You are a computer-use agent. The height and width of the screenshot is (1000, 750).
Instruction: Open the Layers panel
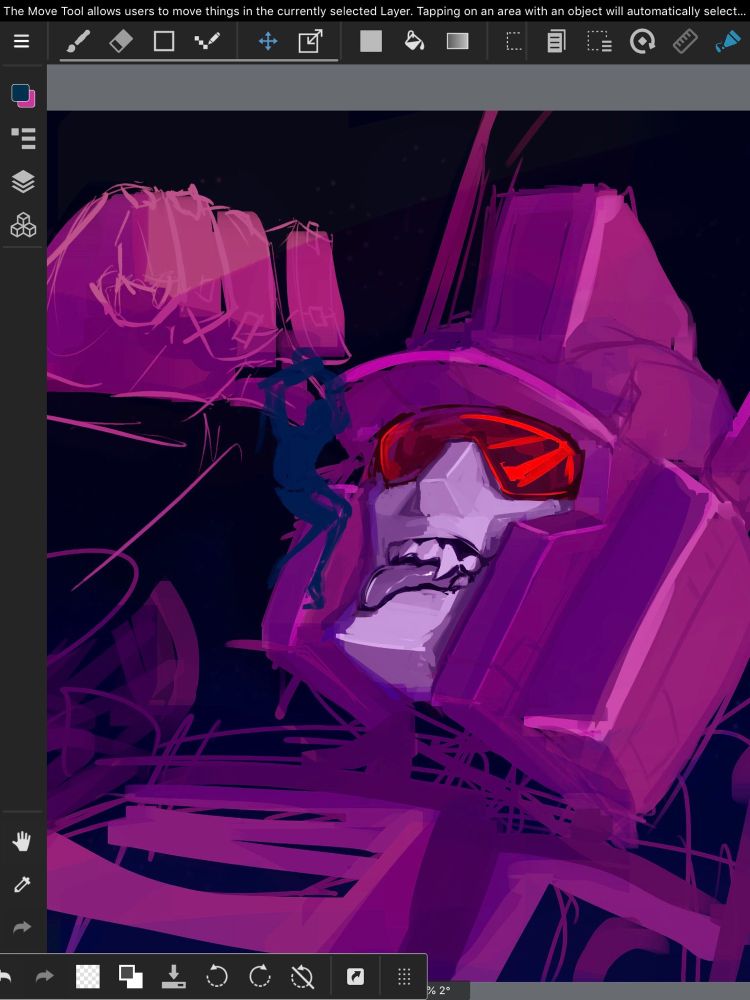[23, 182]
